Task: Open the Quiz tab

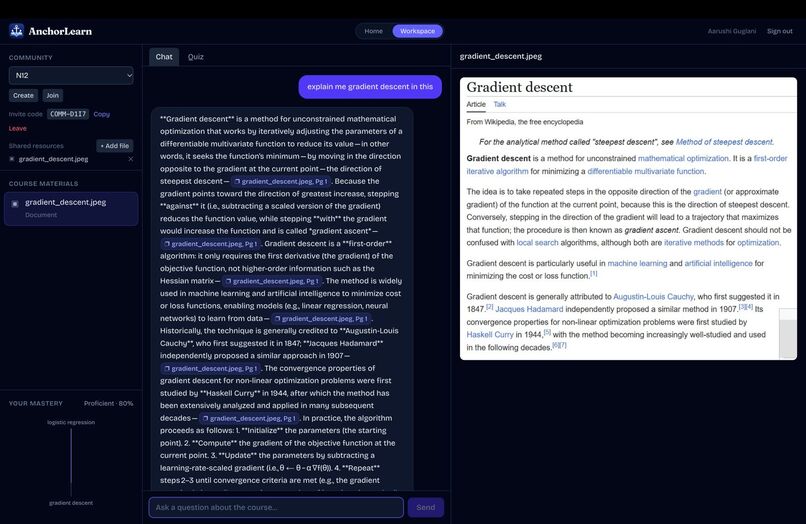Action: (x=195, y=57)
